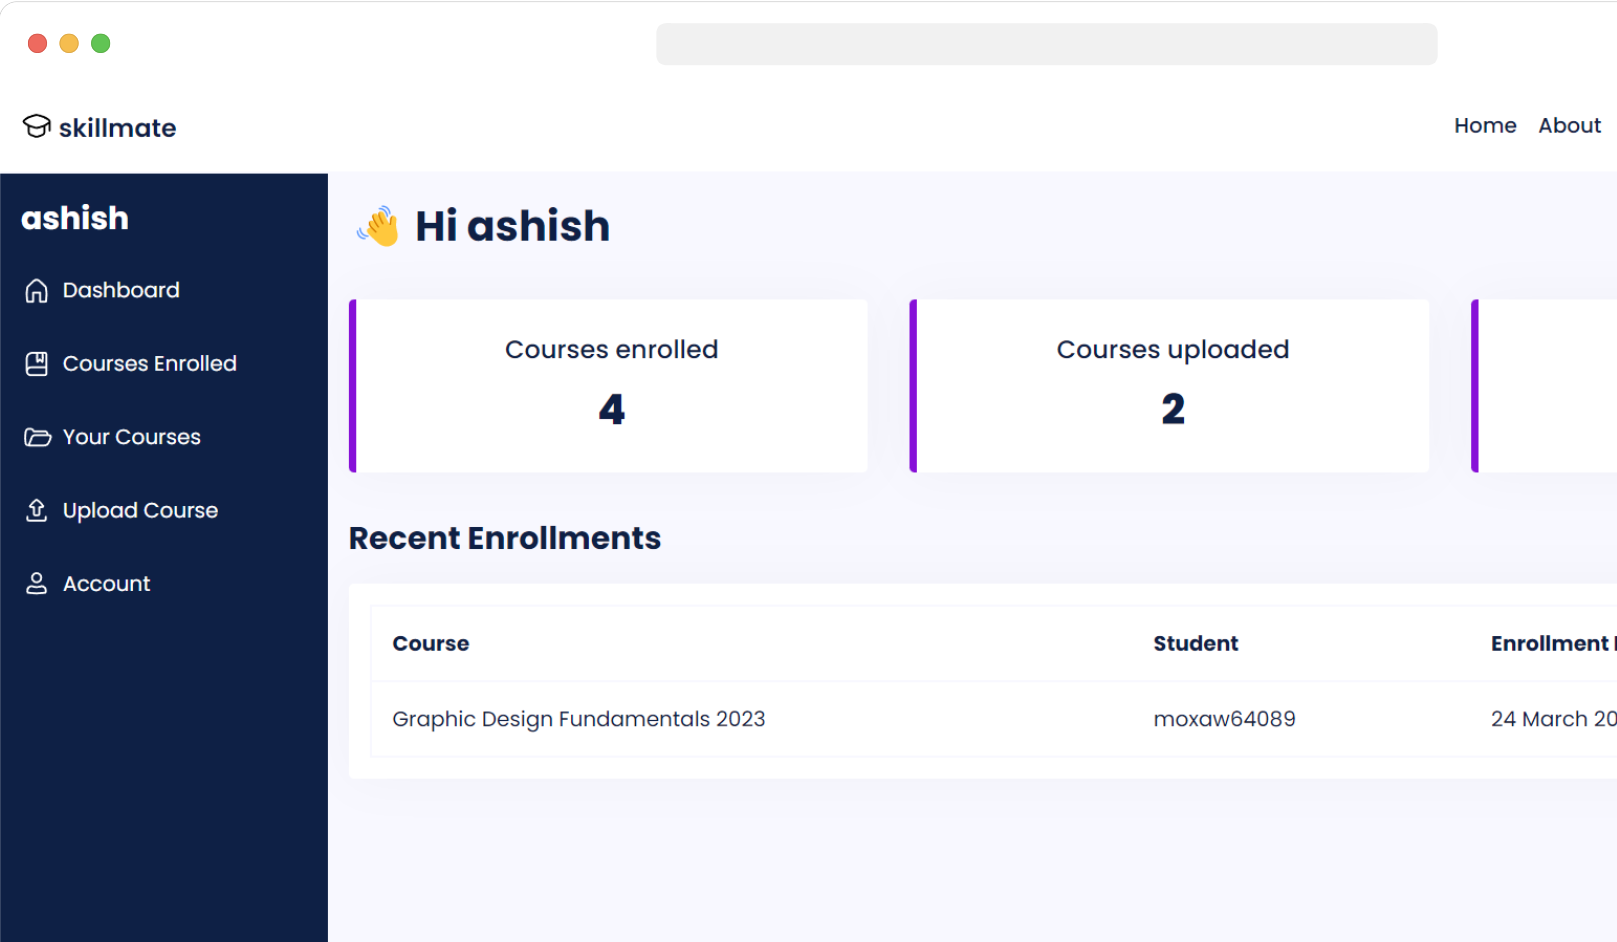Open the Upload Course text label in the sidebar
The height and width of the screenshot is (942, 1617).
(x=140, y=510)
